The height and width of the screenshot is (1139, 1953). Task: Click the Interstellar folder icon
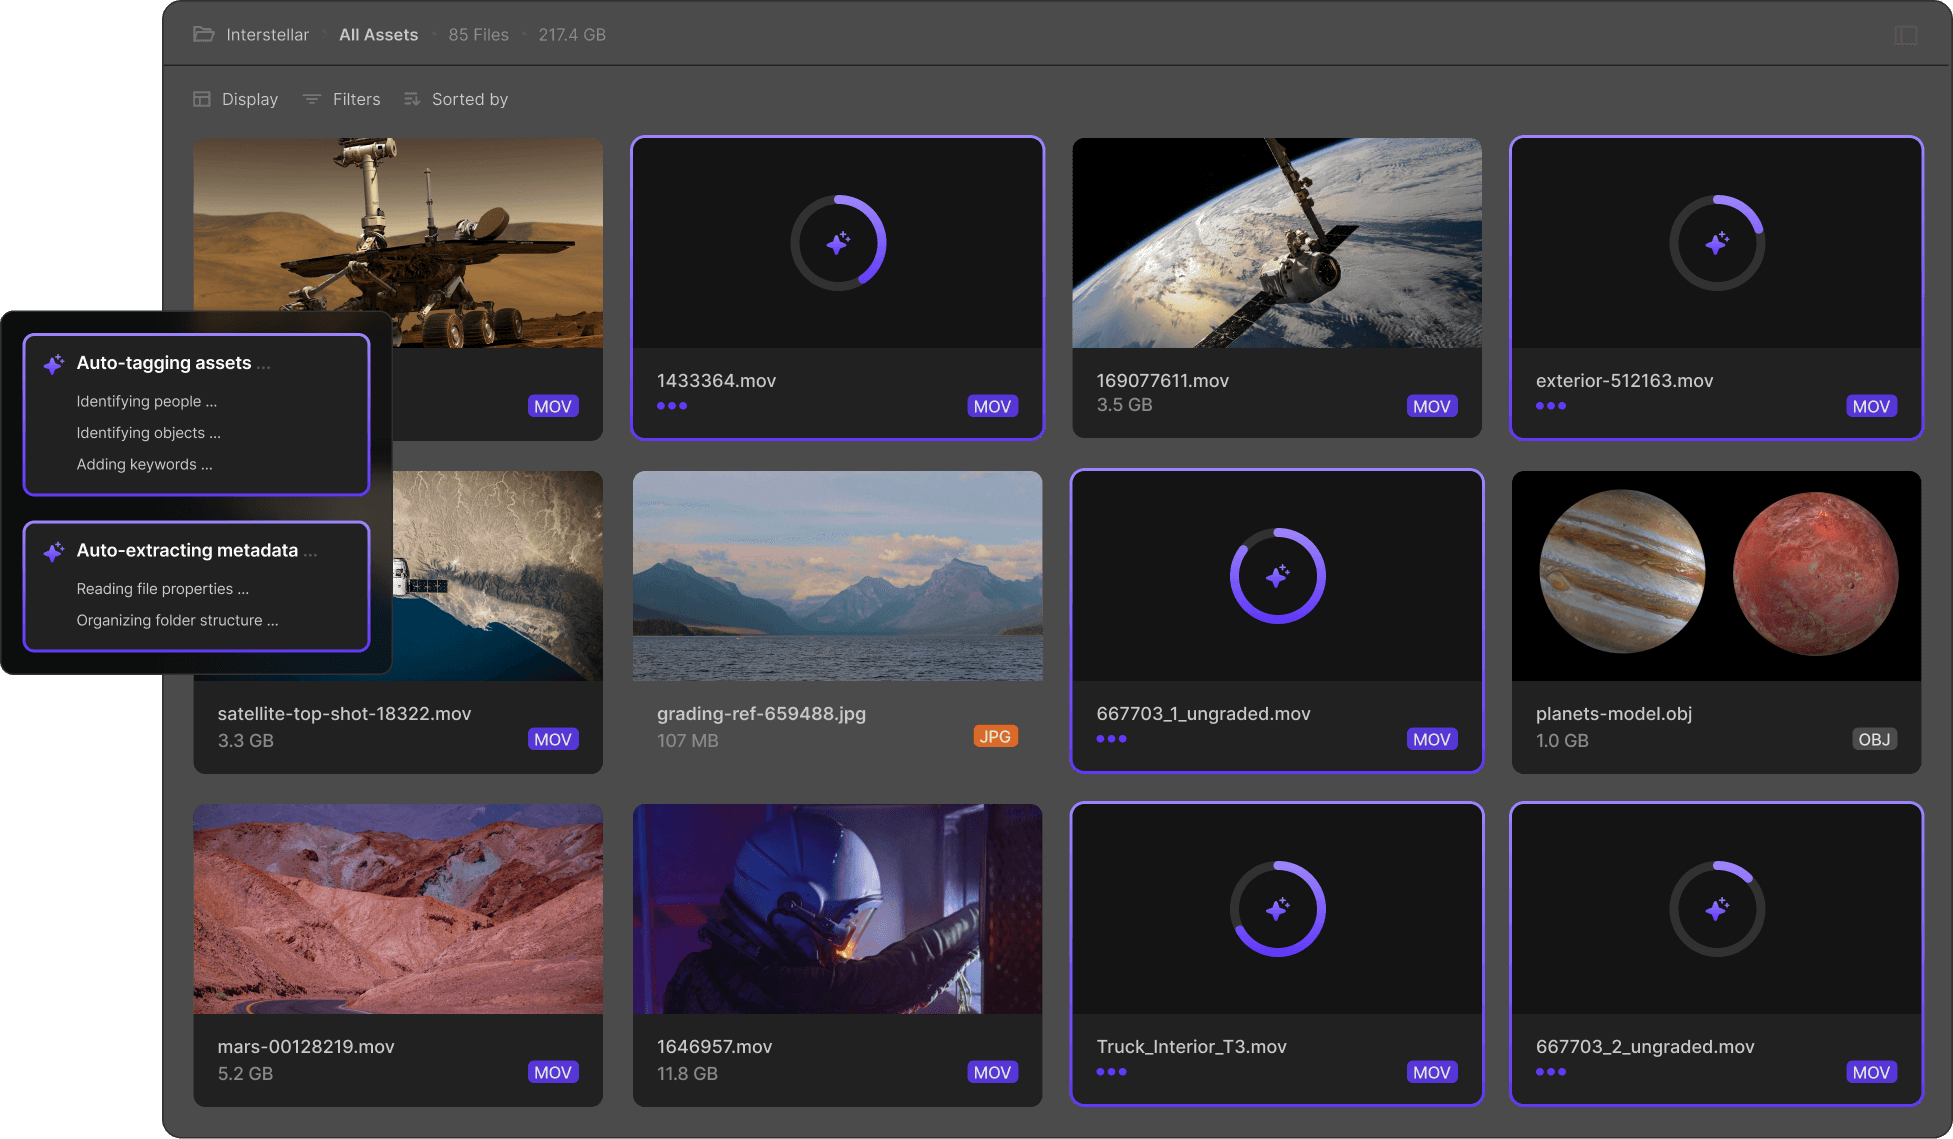tap(204, 34)
